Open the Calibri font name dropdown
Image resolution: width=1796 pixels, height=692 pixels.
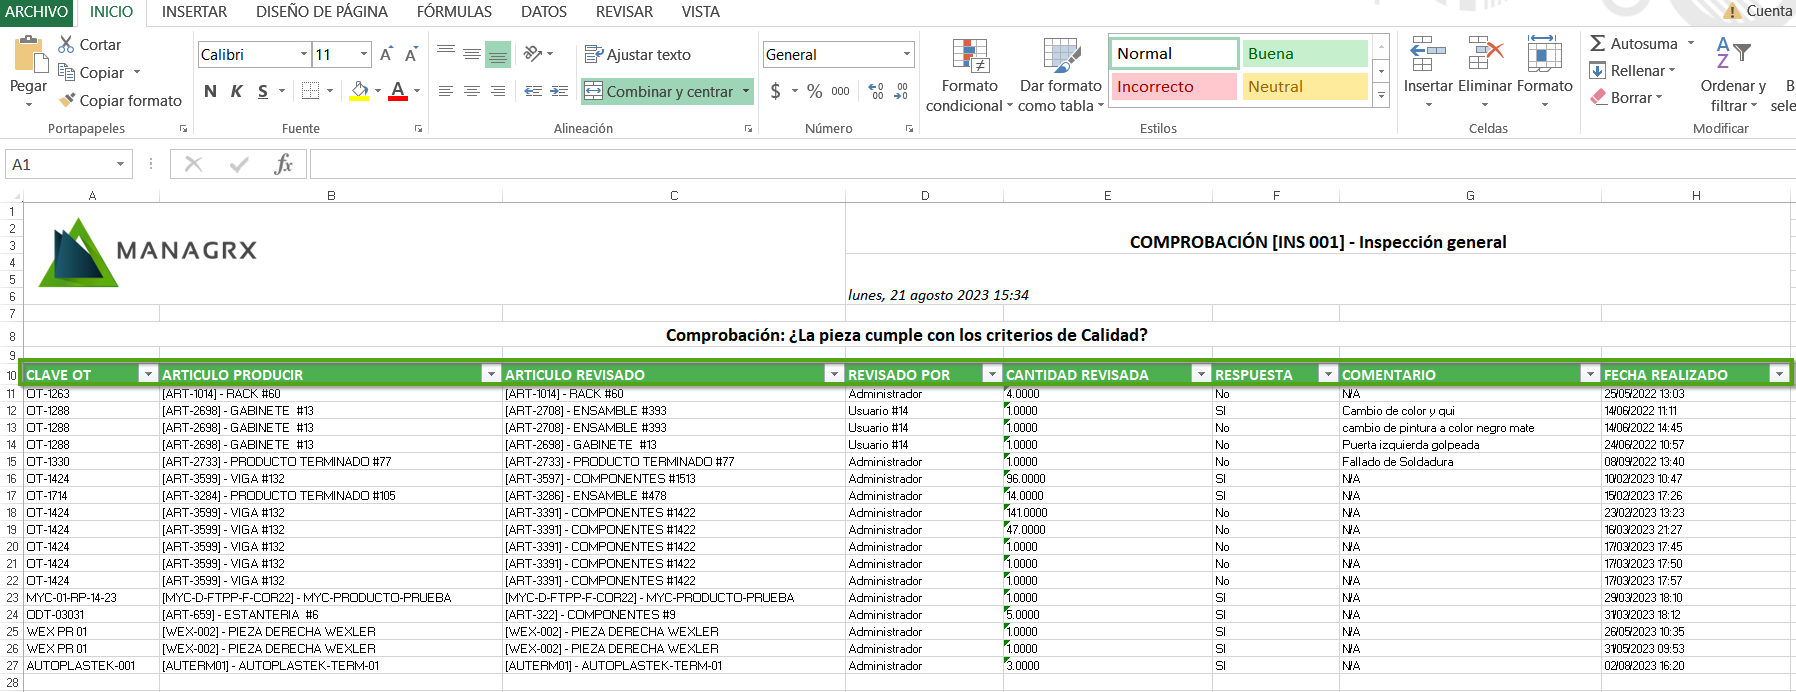pos(304,55)
